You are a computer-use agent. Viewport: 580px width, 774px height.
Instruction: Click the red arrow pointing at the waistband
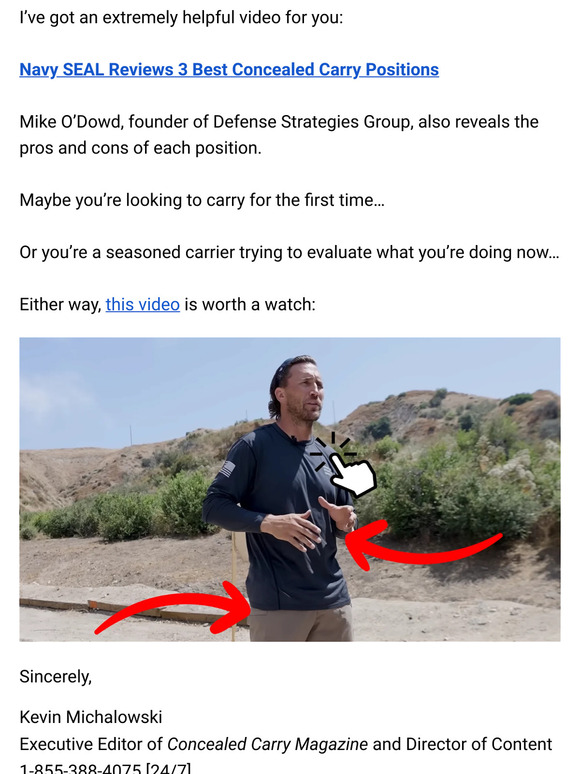click(174, 608)
